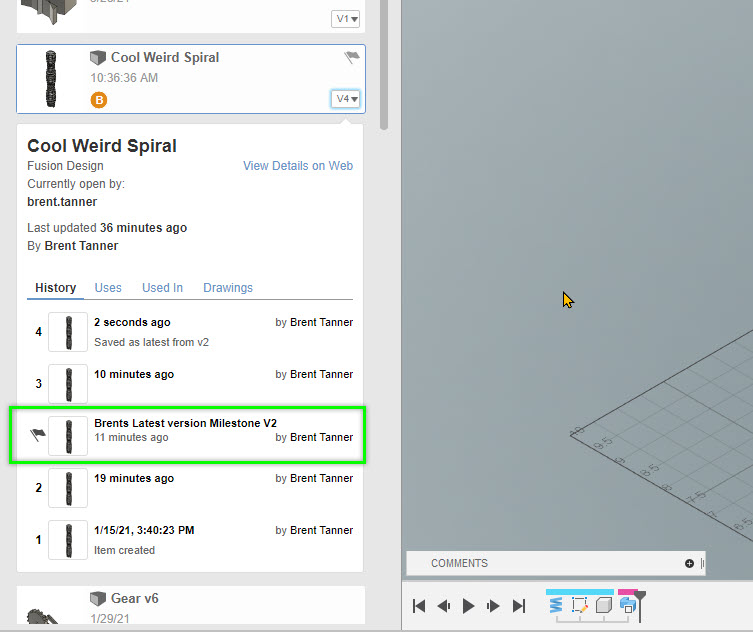Image resolution: width=753 pixels, height=632 pixels.
Task: Select the Sketch feature in the timeline
Action: click(x=580, y=605)
